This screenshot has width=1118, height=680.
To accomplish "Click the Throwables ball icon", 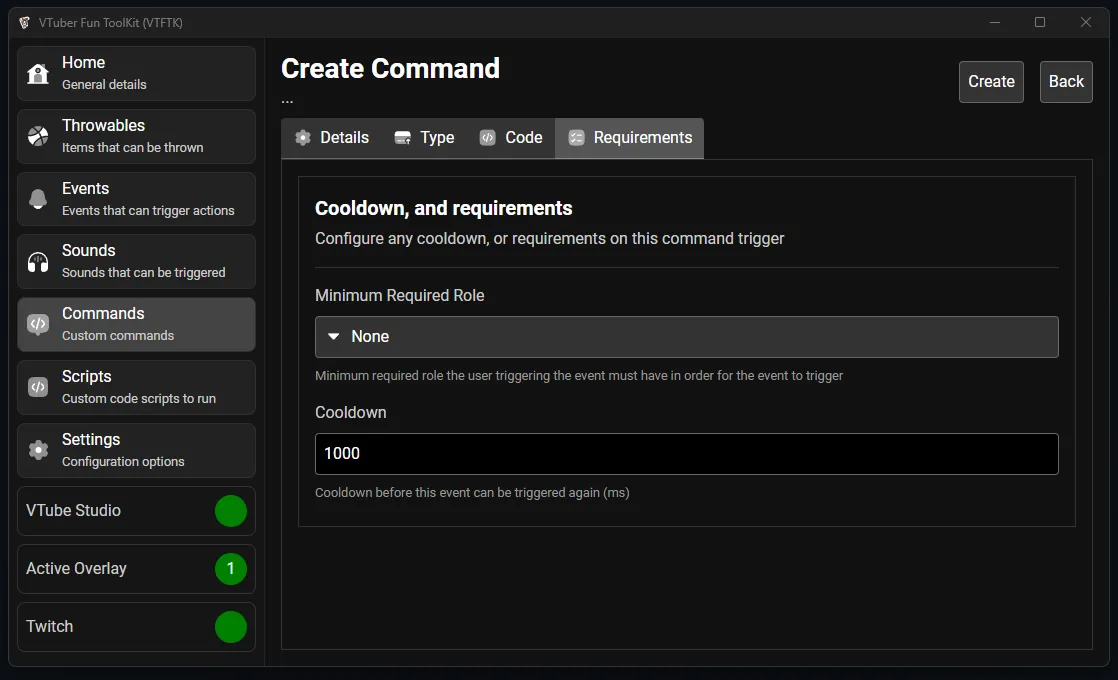I will click(x=38, y=136).
